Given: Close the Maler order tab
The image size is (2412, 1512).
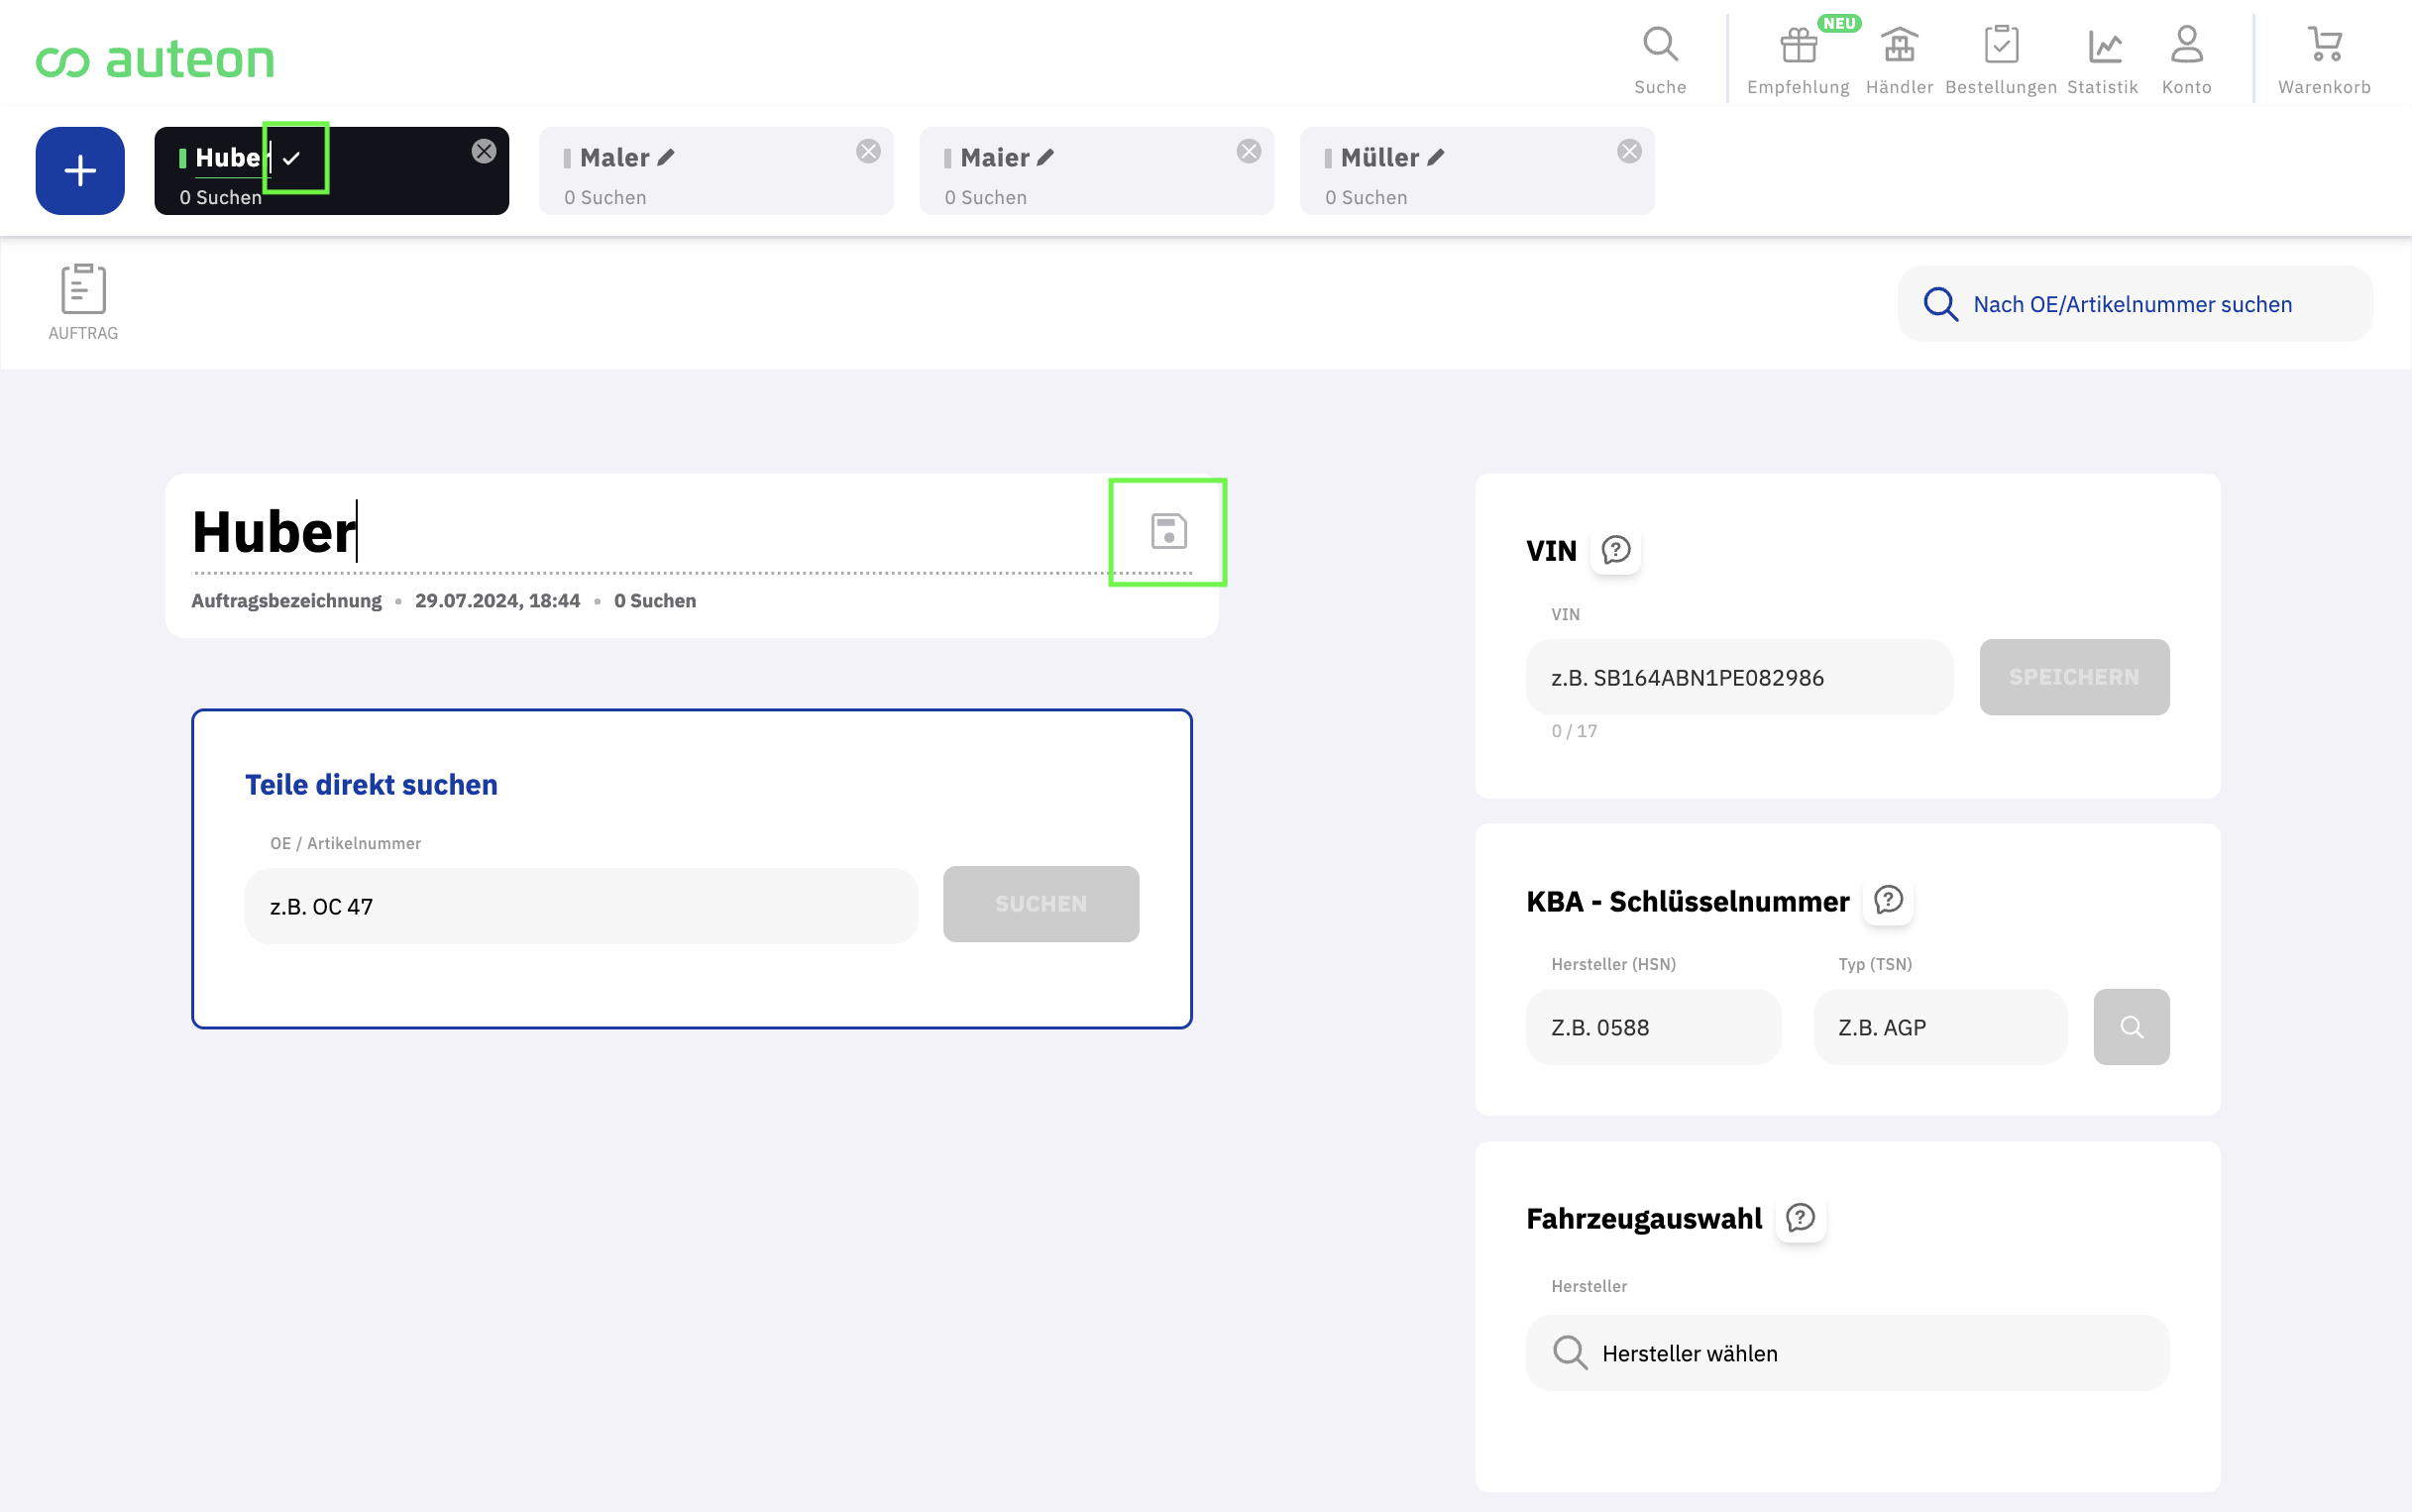Looking at the screenshot, I should (x=868, y=151).
